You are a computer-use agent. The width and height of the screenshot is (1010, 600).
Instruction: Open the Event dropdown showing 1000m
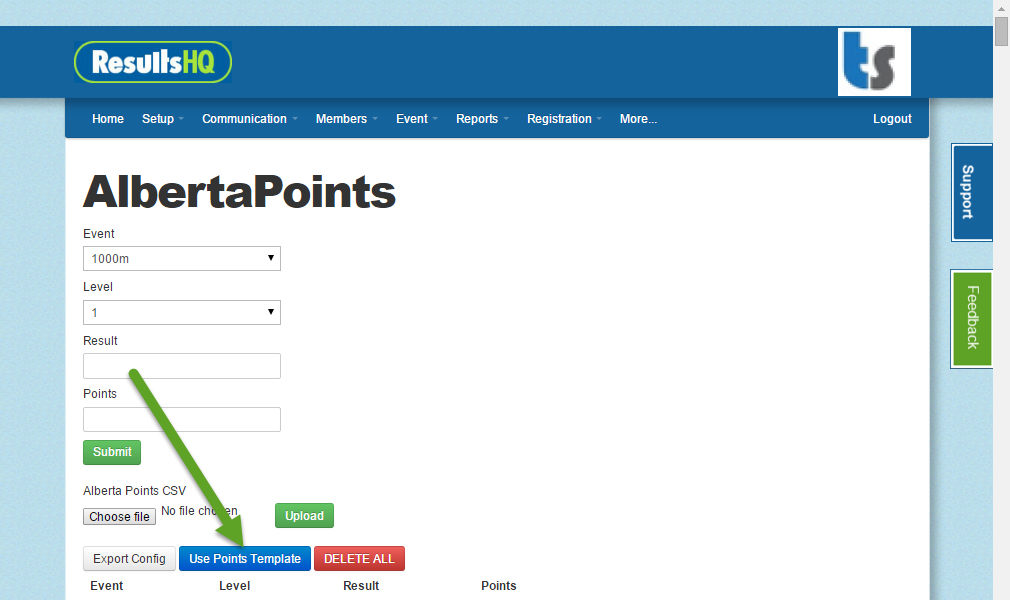(182, 258)
